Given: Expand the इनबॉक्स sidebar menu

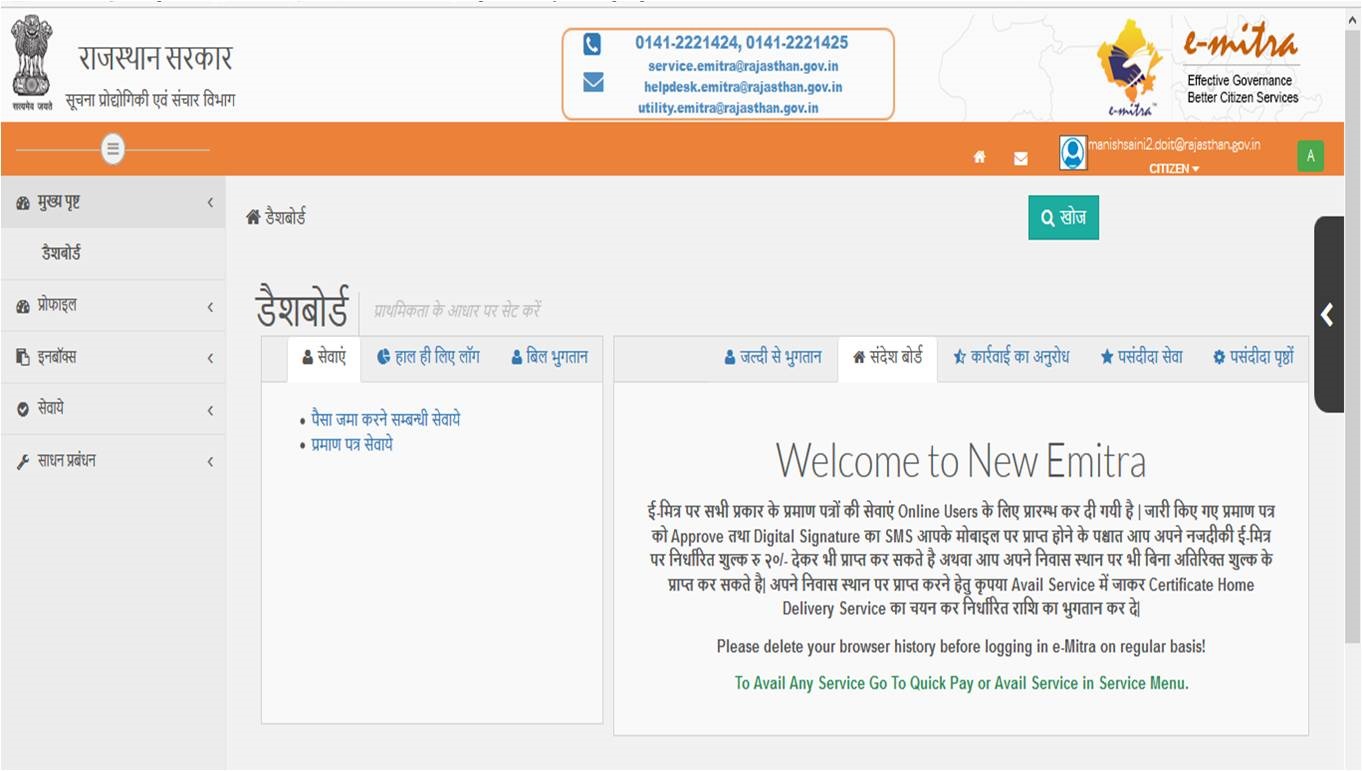Looking at the screenshot, I should pos(112,357).
